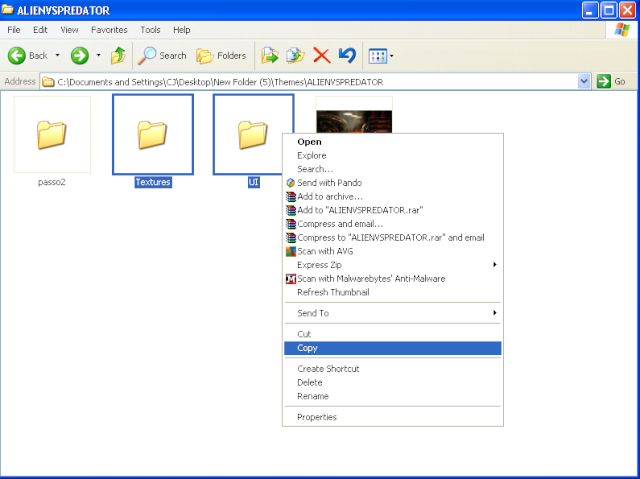Choose Cut in the context menu

coord(393,334)
